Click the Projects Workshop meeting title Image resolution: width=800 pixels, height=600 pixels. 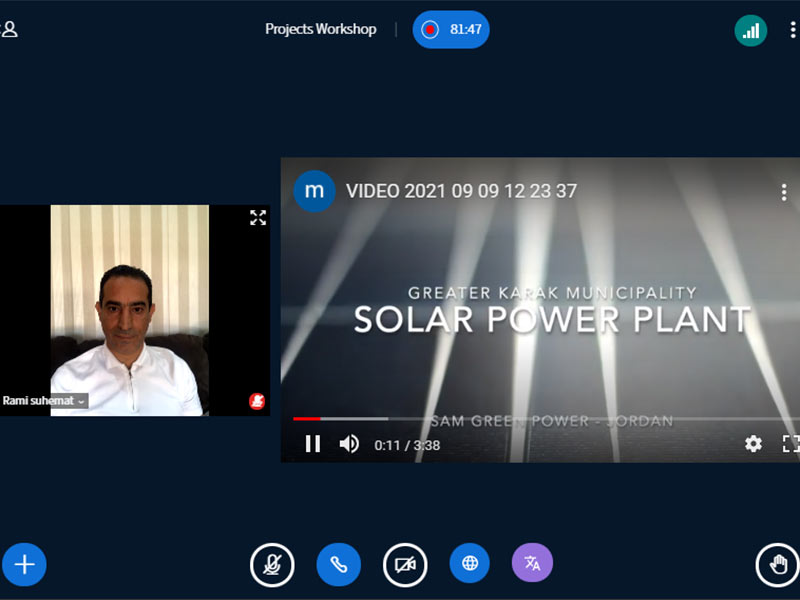tap(321, 29)
